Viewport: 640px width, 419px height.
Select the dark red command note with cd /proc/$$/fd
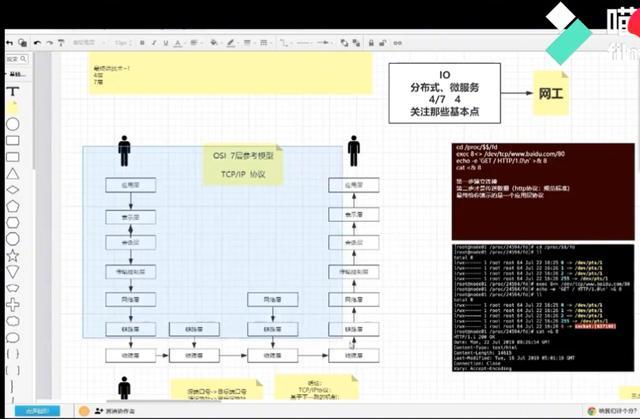coord(543,191)
